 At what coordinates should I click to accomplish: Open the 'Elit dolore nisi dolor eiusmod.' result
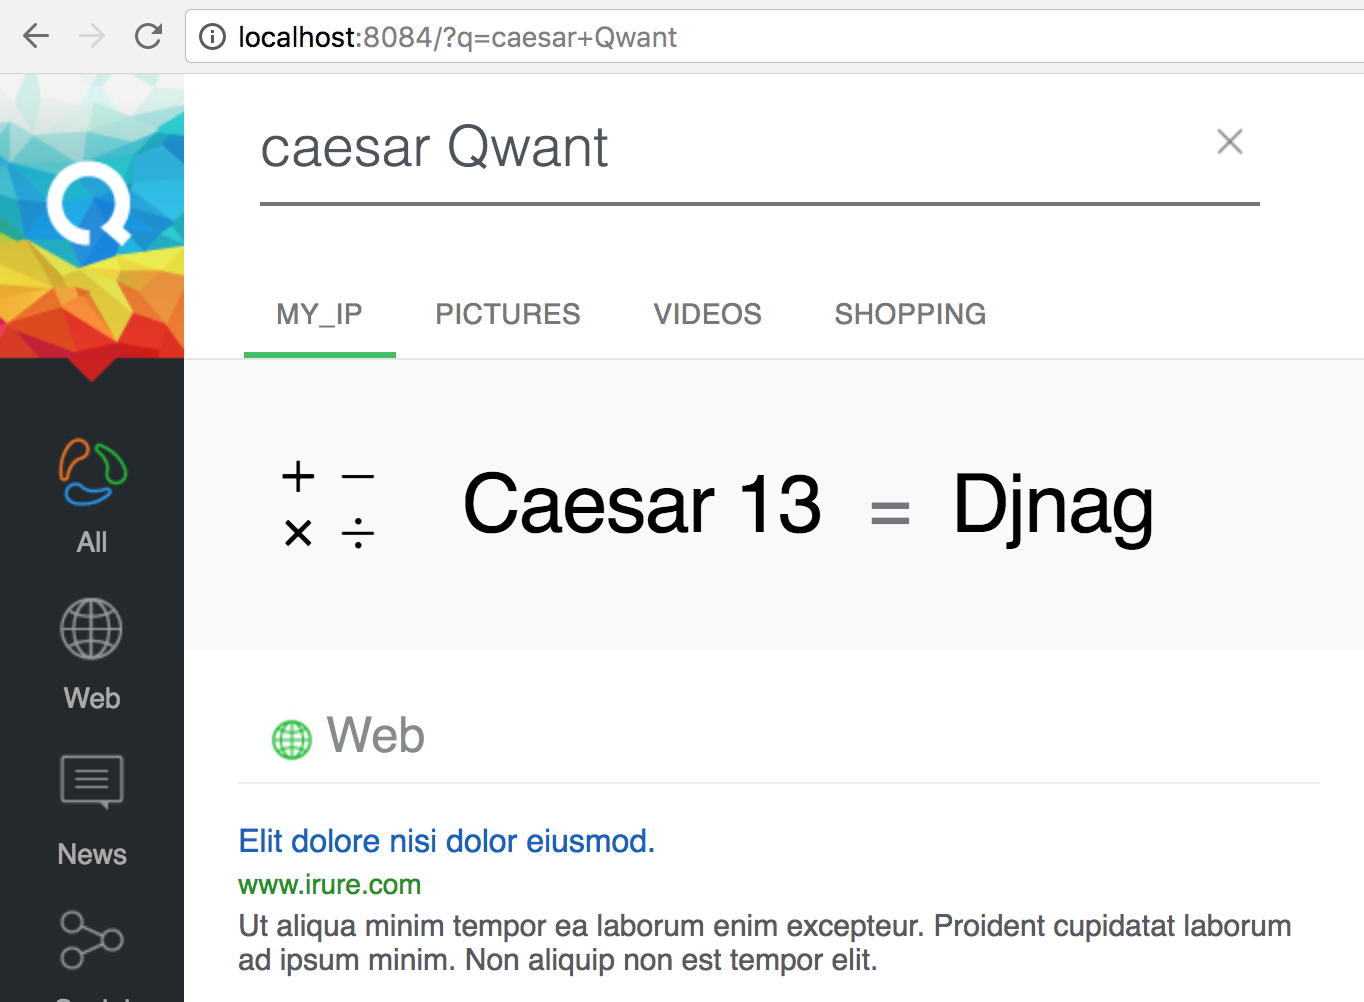(446, 841)
